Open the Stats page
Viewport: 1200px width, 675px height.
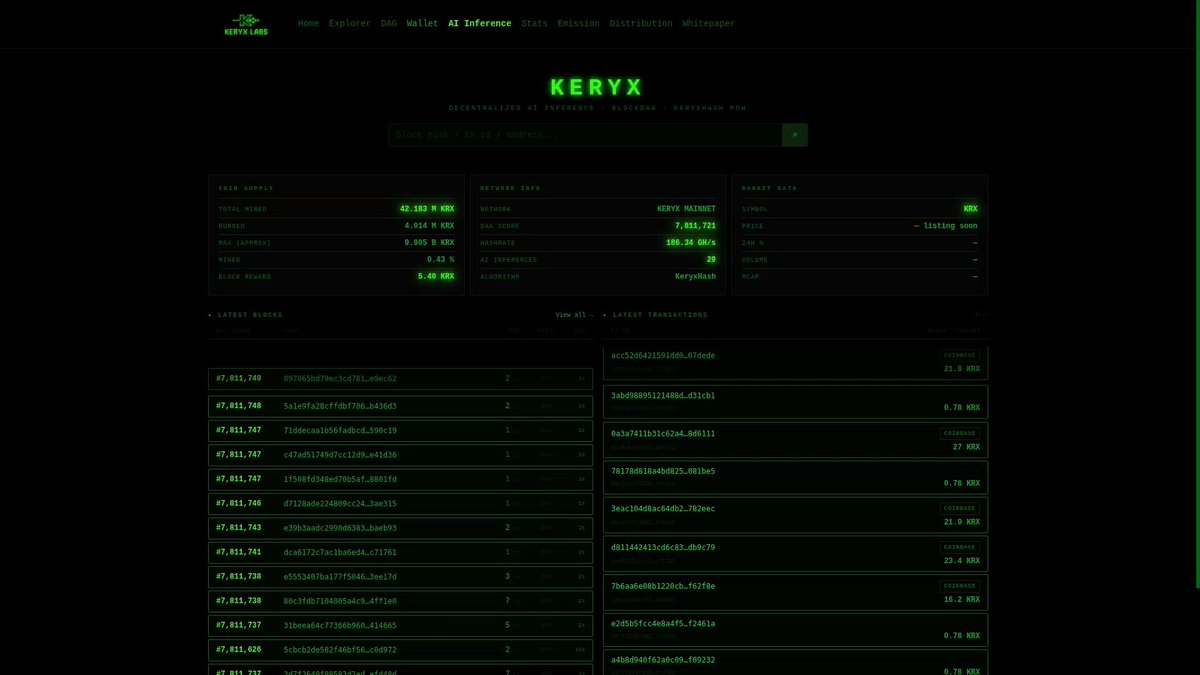point(534,24)
